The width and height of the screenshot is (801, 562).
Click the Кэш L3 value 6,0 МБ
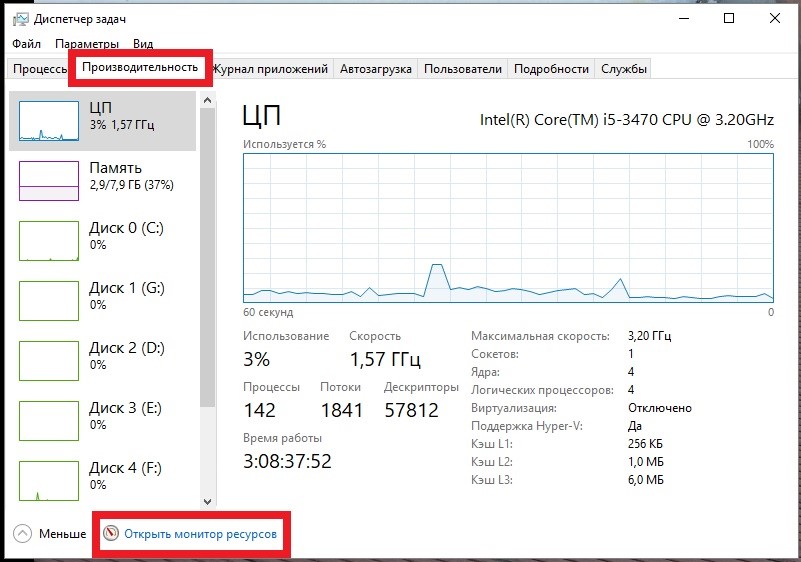(646, 480)
